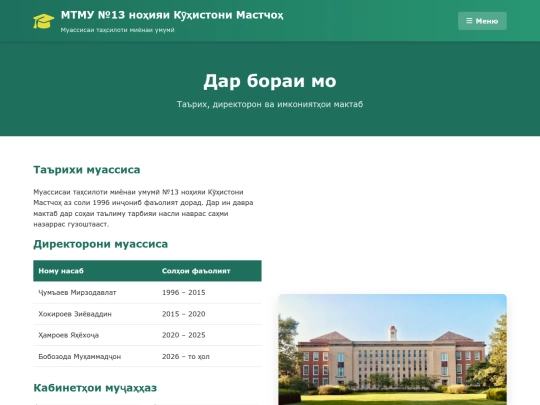Viewport: 540px width, 405px height.
Task: Click the heading Директорони муассиса
Action: (x=101, y=244)
